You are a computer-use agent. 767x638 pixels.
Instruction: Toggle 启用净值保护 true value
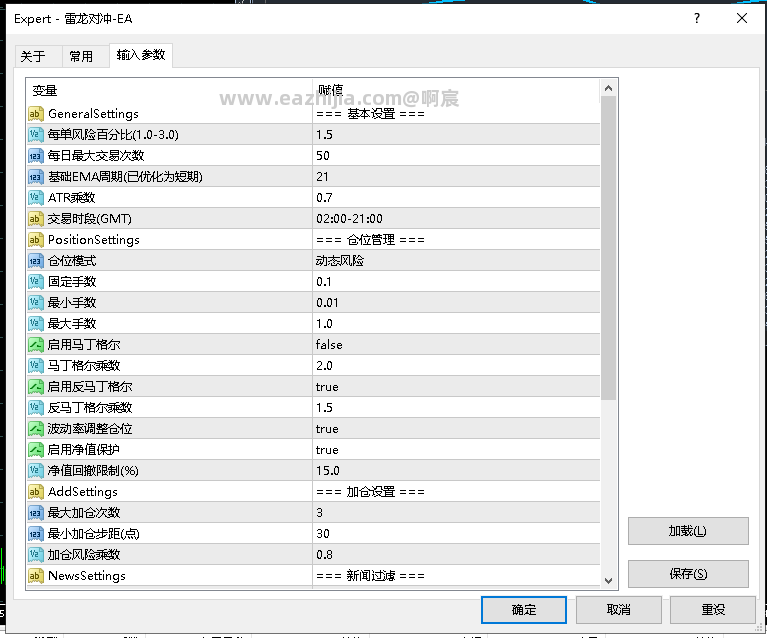[456, 450]
